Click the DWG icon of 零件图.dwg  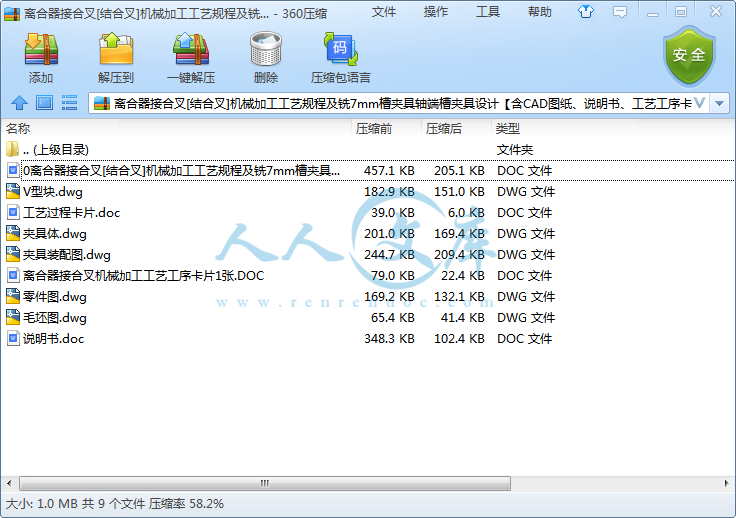pyautogui.click(x=13, y=297)
